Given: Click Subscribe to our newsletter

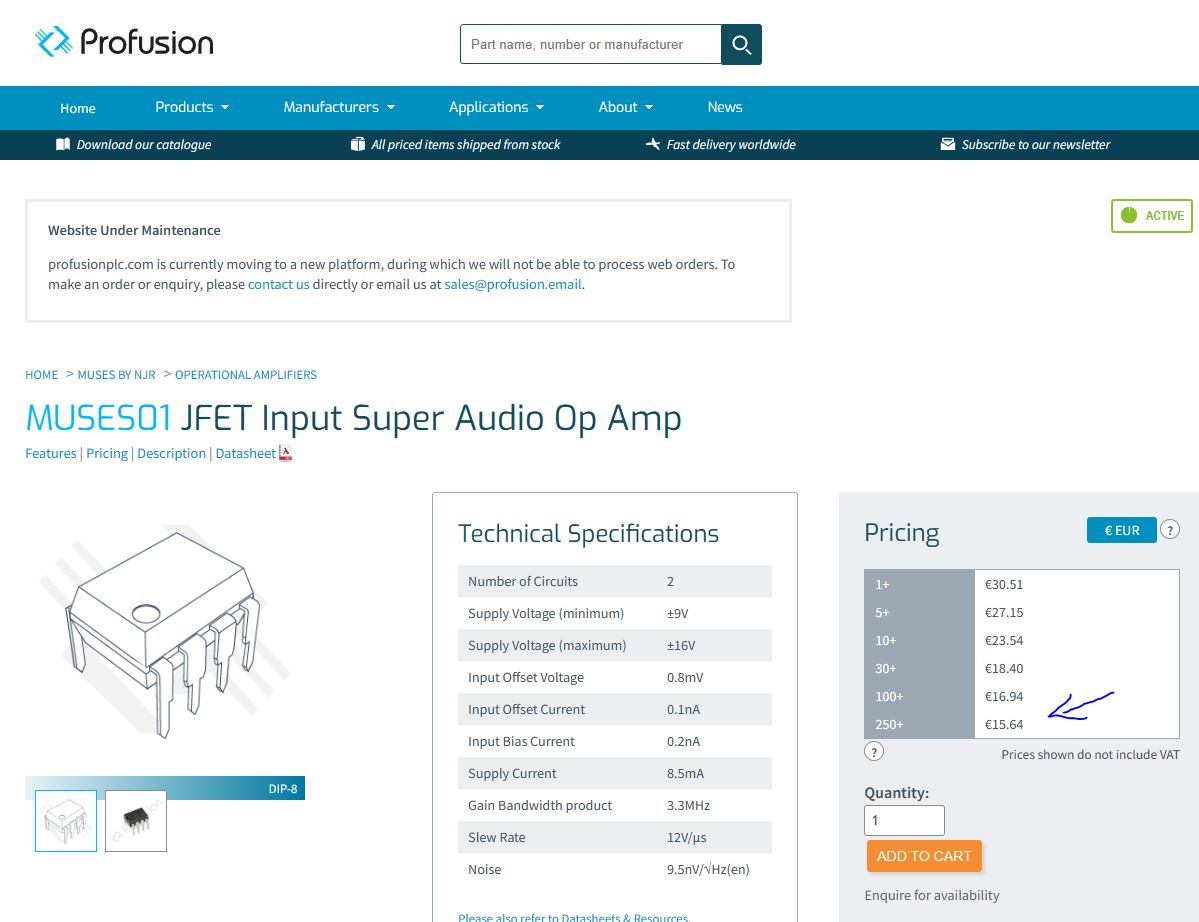Looking at the screenshot, I should click(1035, 144).
